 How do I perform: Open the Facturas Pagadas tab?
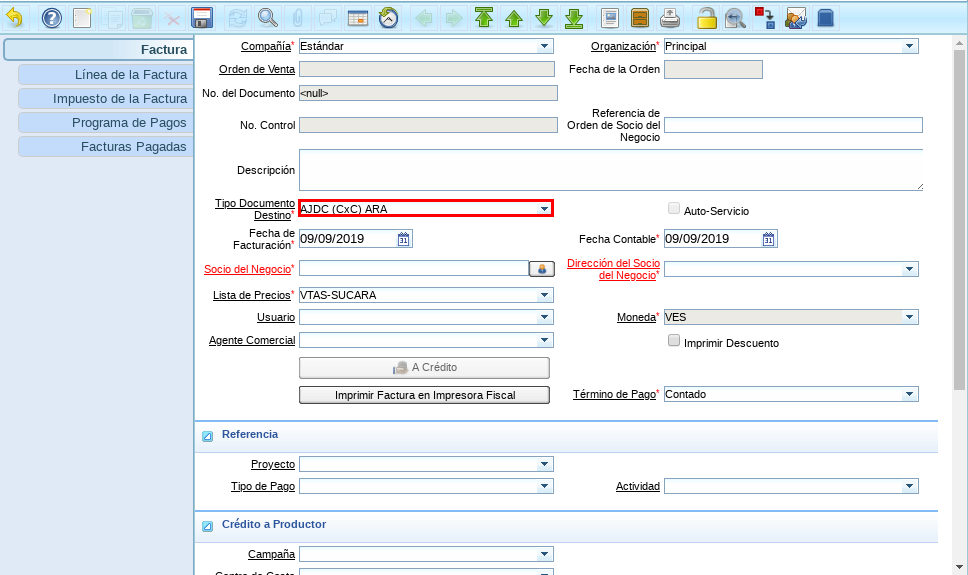106,147
